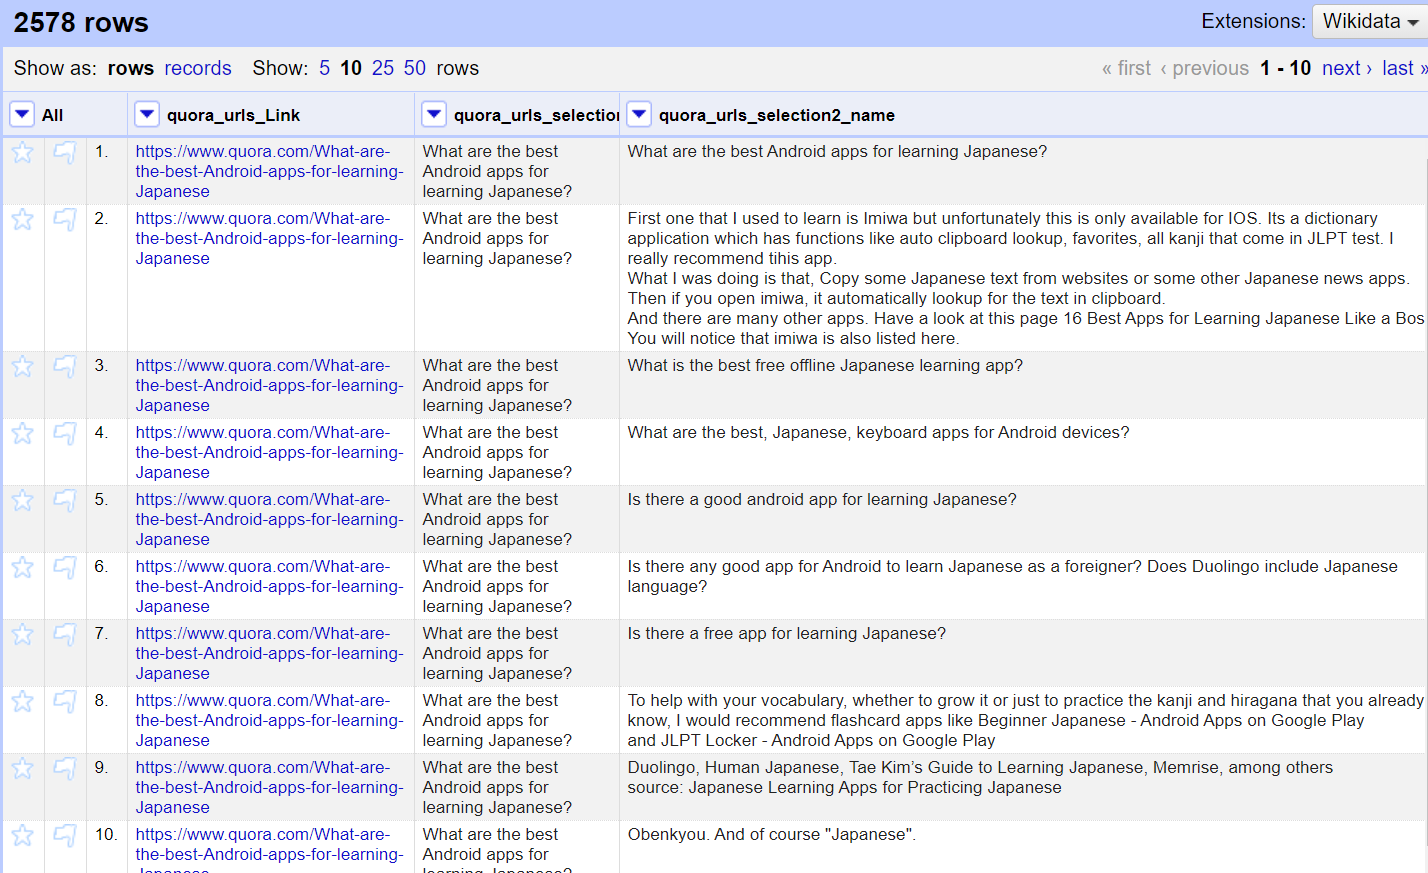Open the Wikidata extensions dropdown

point(1369,21)
